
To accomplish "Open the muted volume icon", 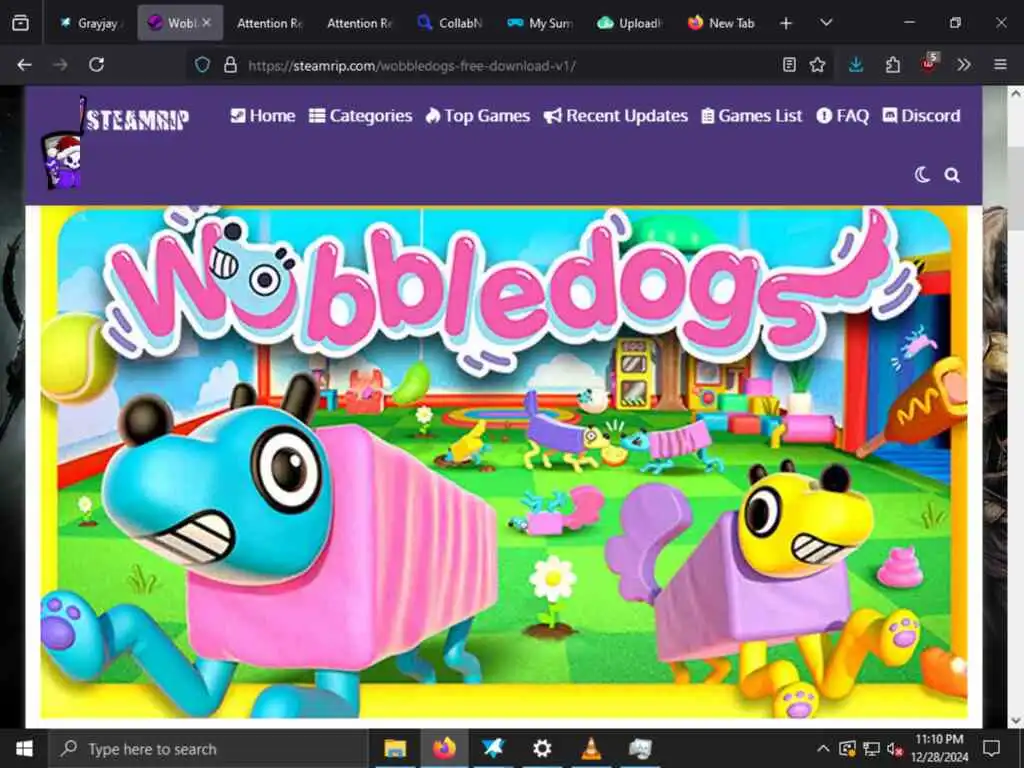I will coord(895,749).
